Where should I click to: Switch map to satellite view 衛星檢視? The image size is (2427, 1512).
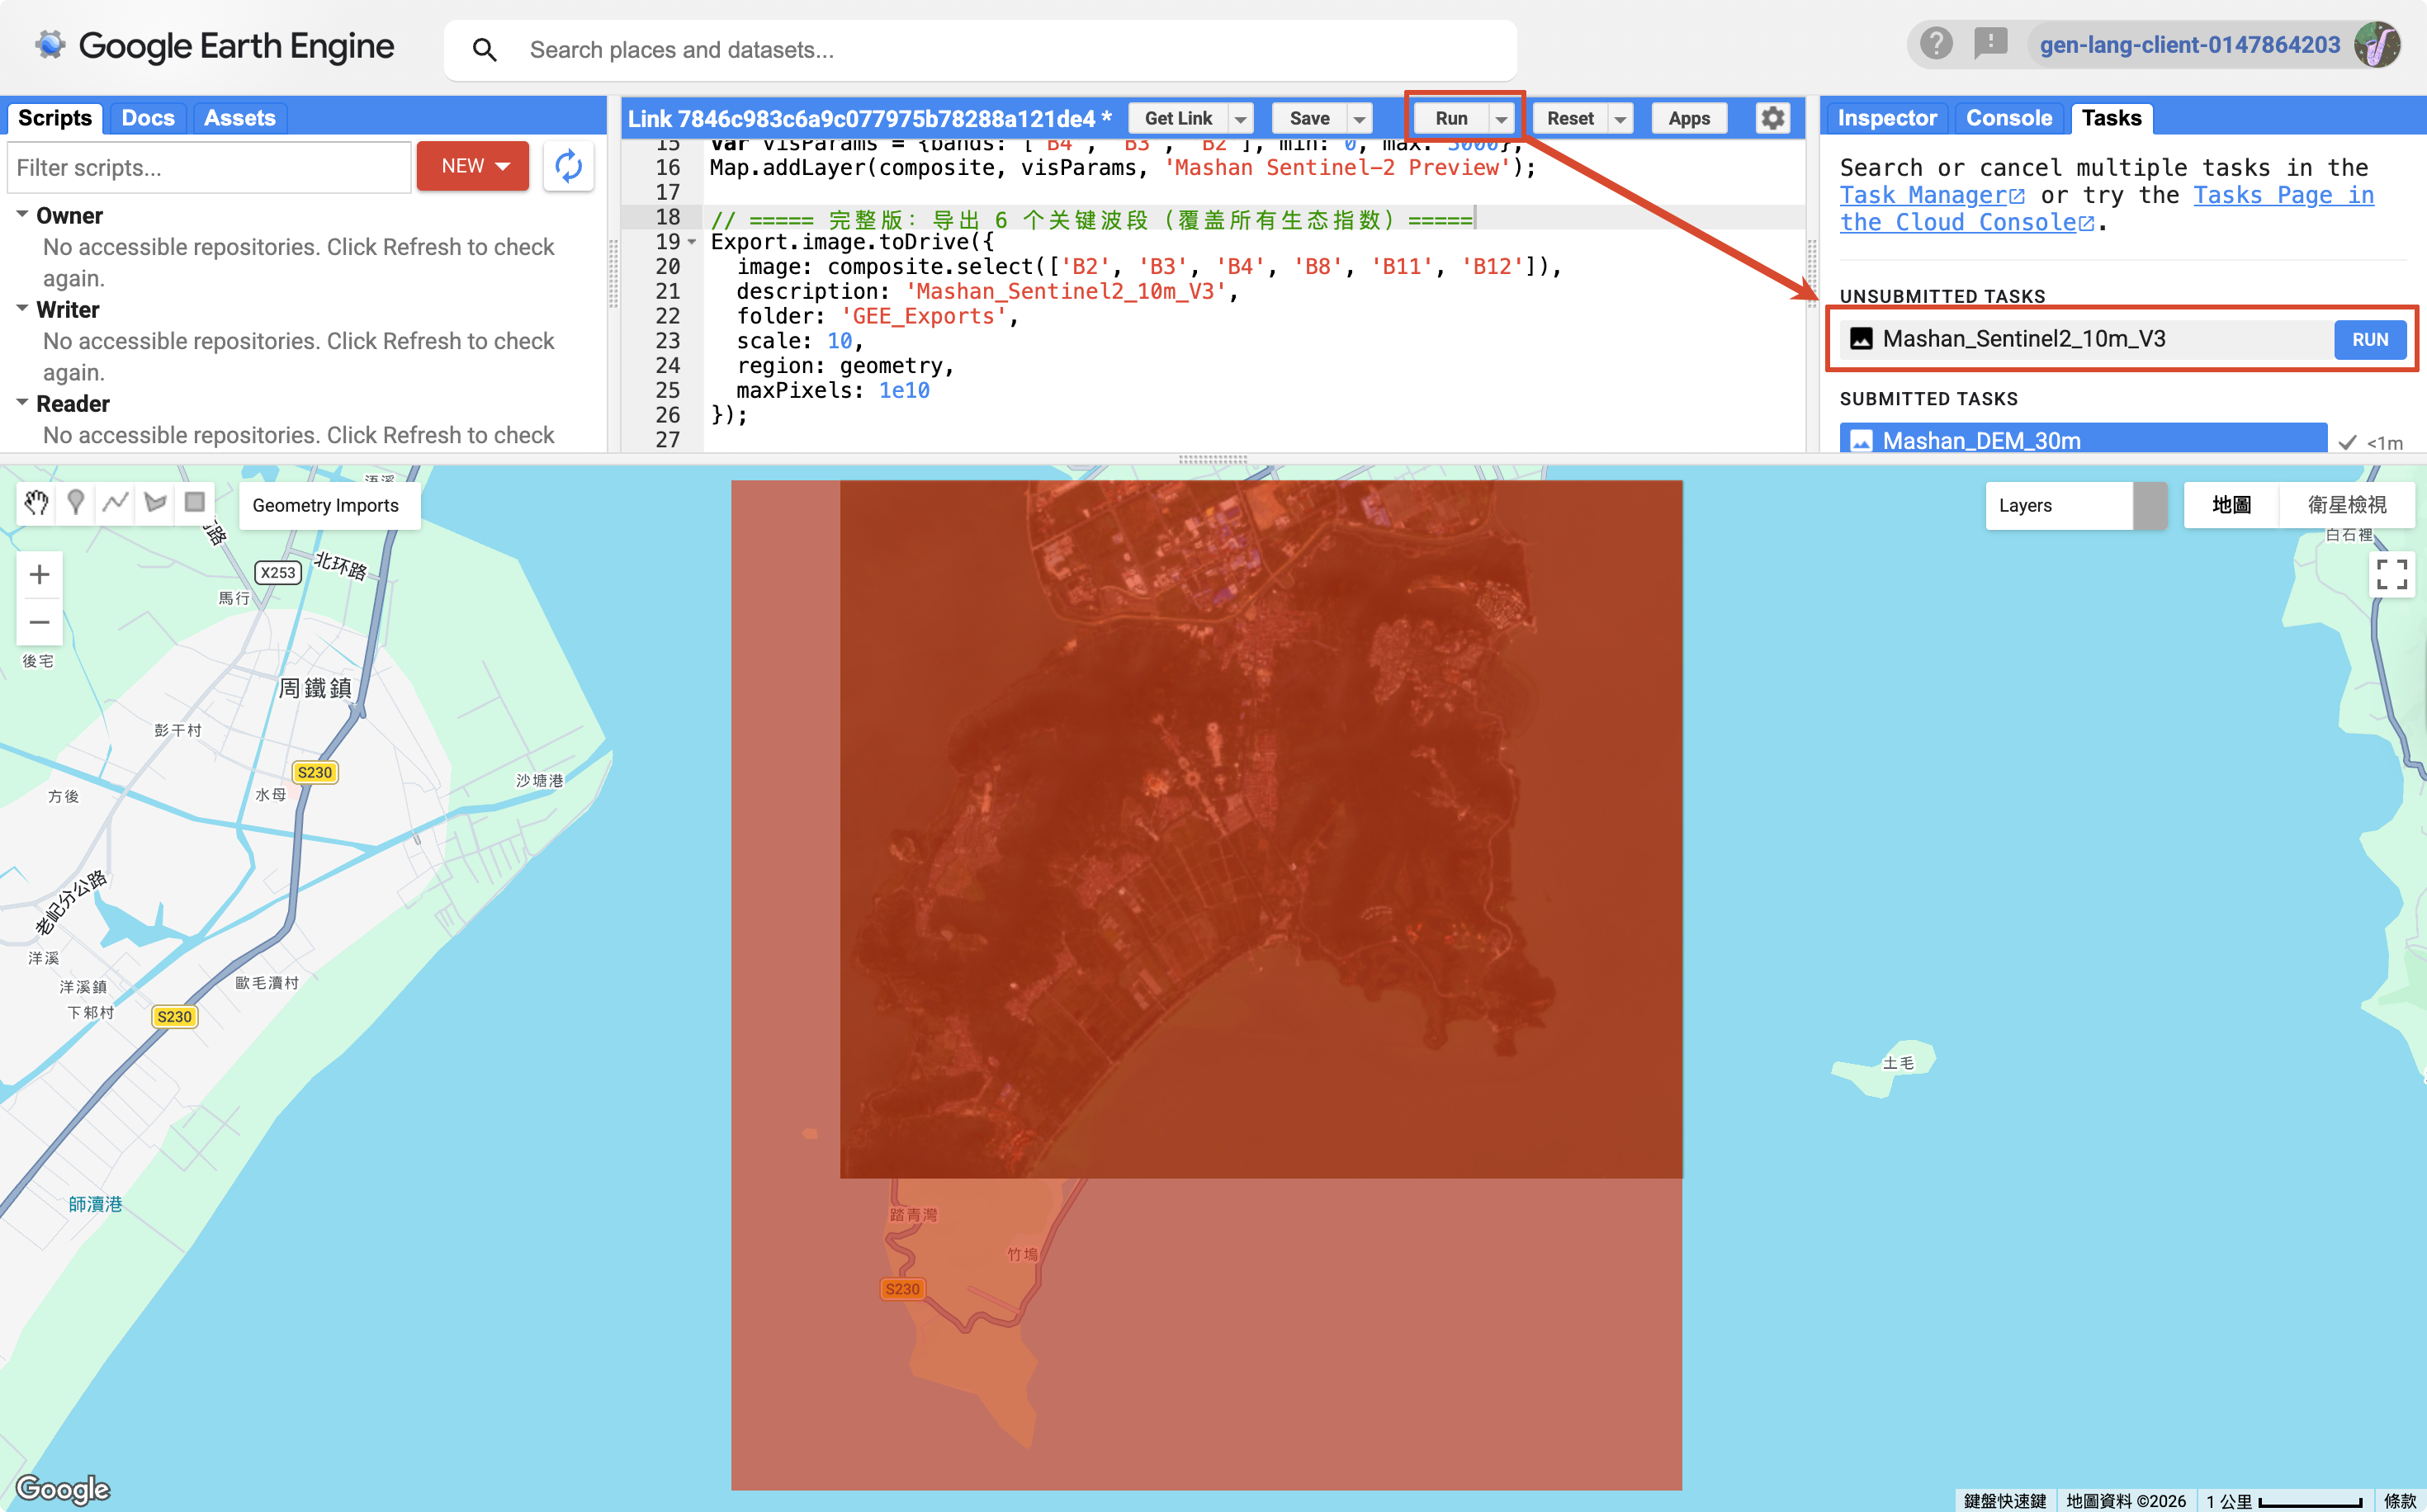pos(2346,505)
